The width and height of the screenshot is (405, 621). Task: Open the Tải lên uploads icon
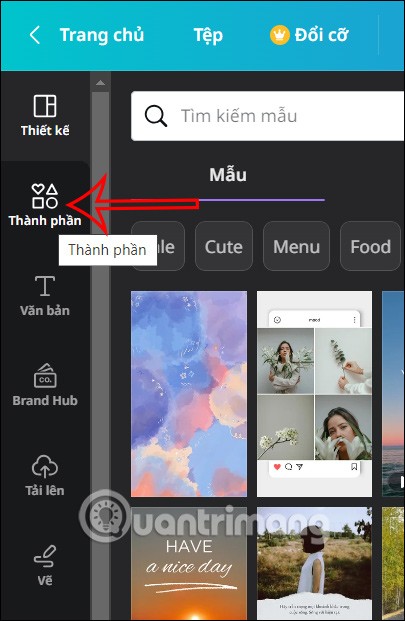[x=45, y=466]
